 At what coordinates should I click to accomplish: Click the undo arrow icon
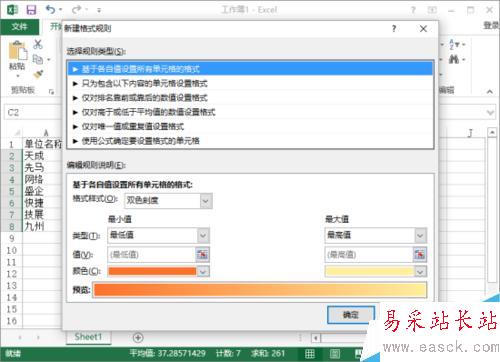point(51,9)
